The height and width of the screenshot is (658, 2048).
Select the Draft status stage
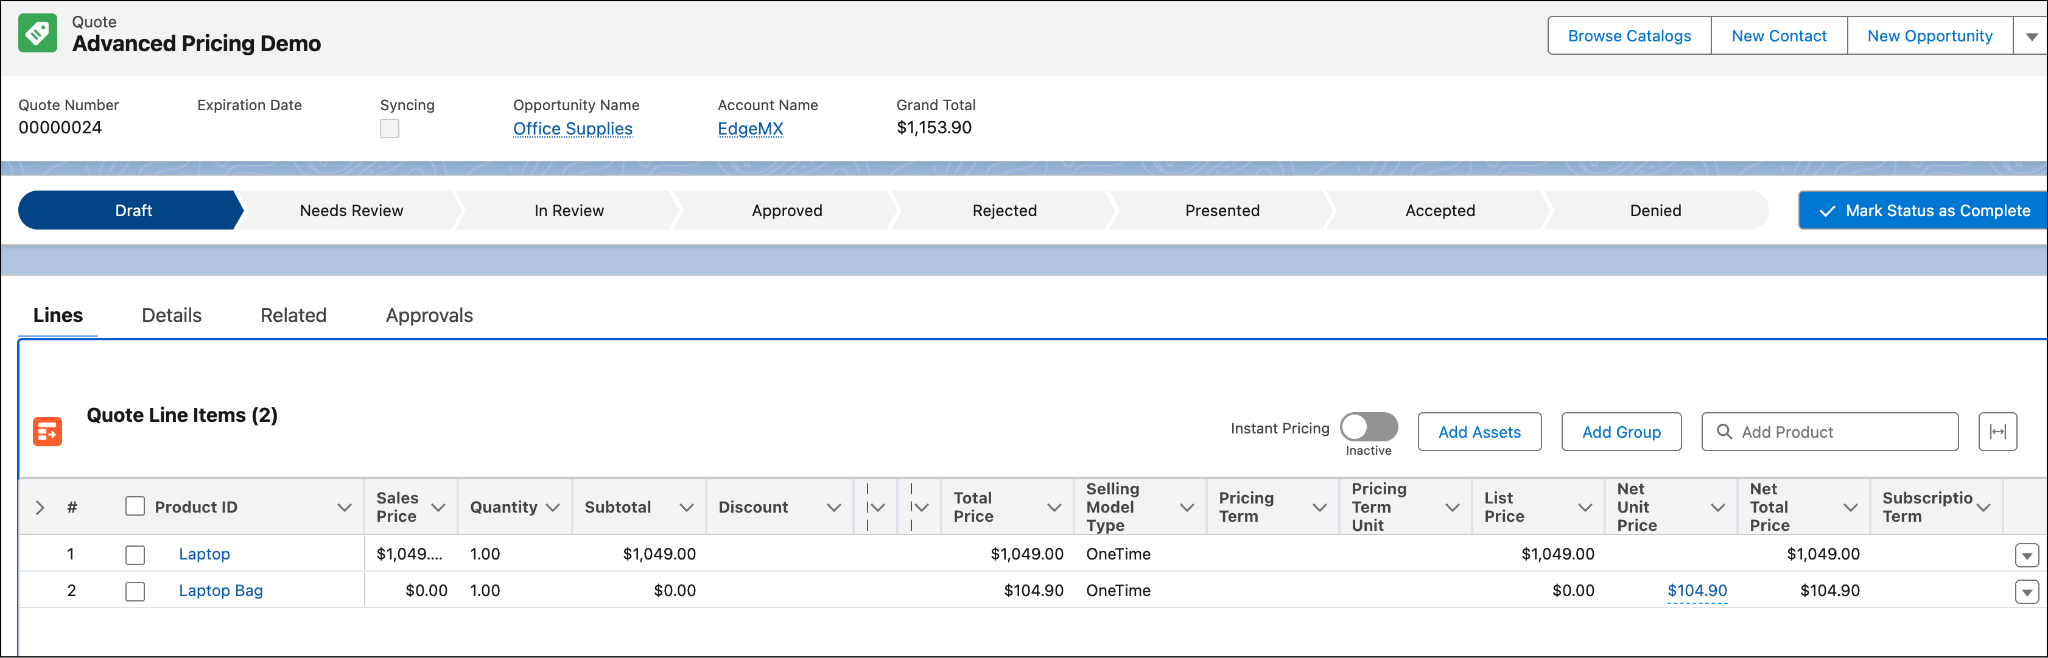[130, 210]
